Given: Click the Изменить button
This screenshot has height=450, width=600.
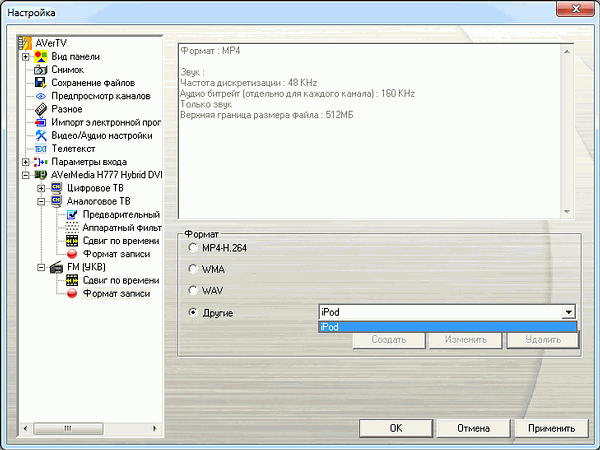Looking at the screenshot, I should 466,340.
